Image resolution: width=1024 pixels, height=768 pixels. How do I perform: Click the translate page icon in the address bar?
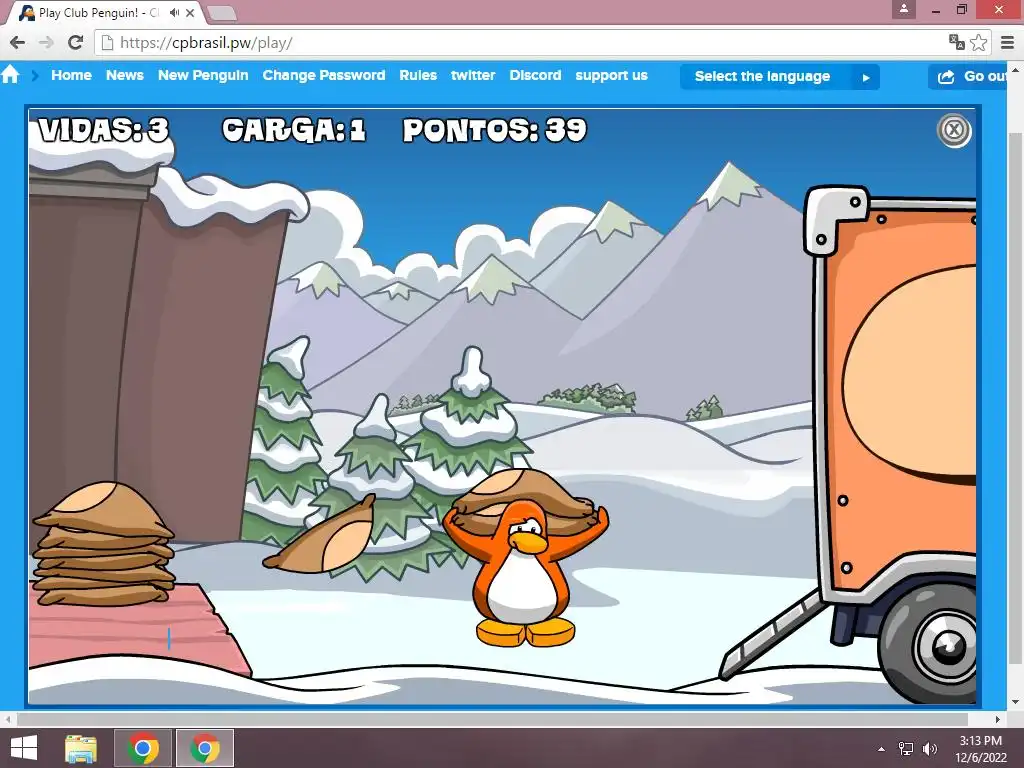tap(957, 42)
